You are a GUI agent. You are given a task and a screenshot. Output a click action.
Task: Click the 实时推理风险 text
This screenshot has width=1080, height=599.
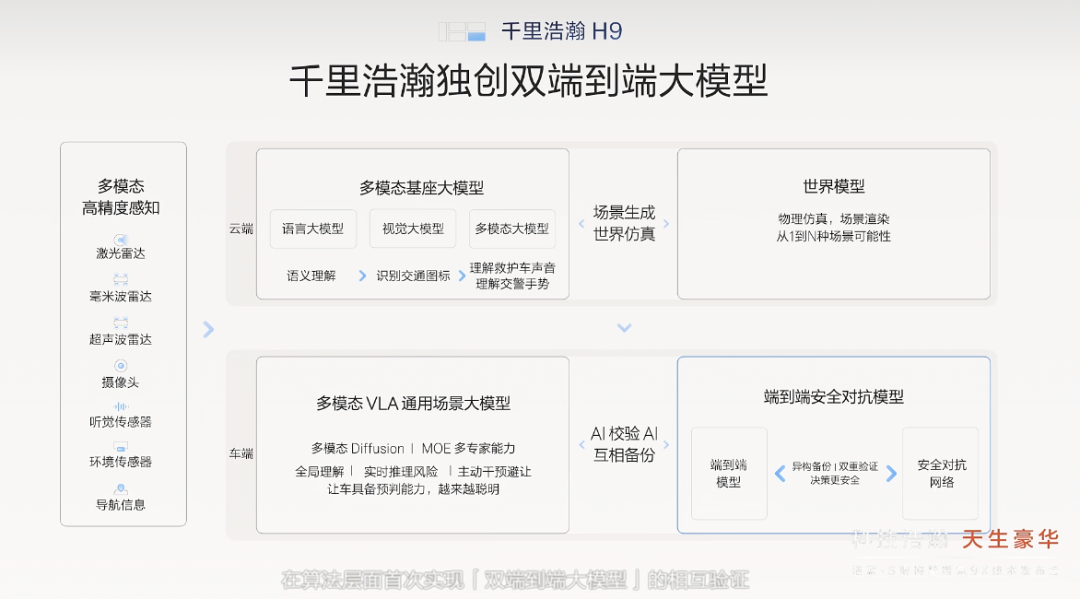click(401, 472)
